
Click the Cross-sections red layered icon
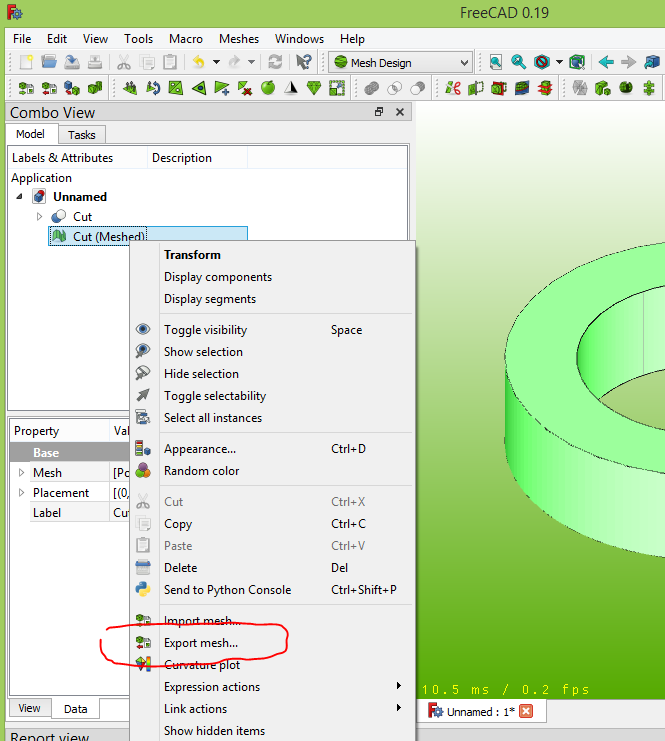(x=545, y=88)
